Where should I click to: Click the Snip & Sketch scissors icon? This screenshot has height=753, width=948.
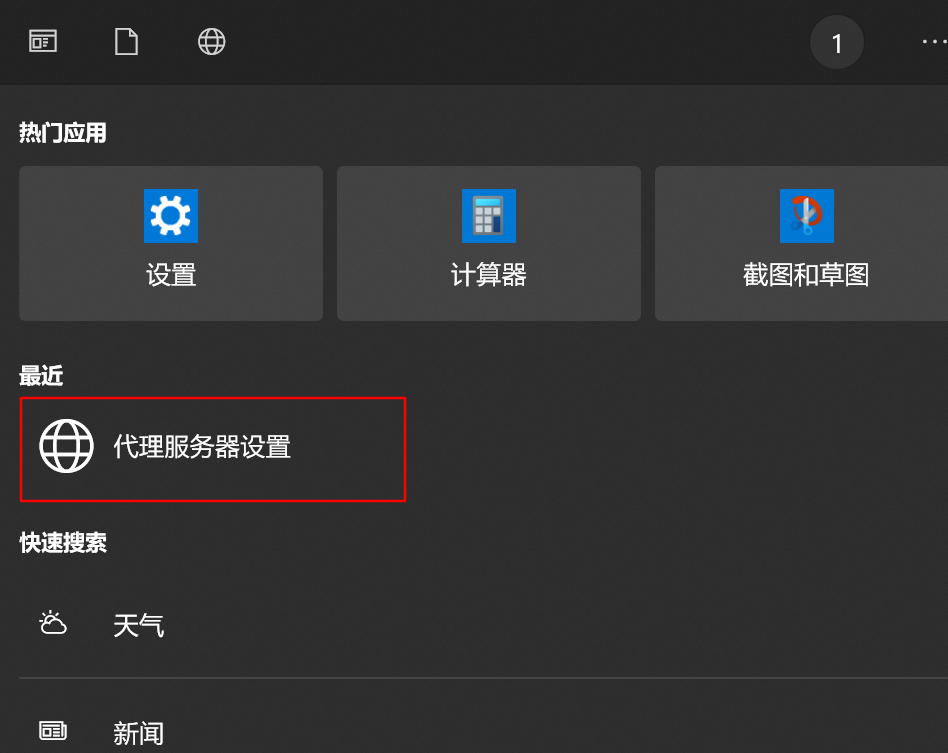point(807,216)
